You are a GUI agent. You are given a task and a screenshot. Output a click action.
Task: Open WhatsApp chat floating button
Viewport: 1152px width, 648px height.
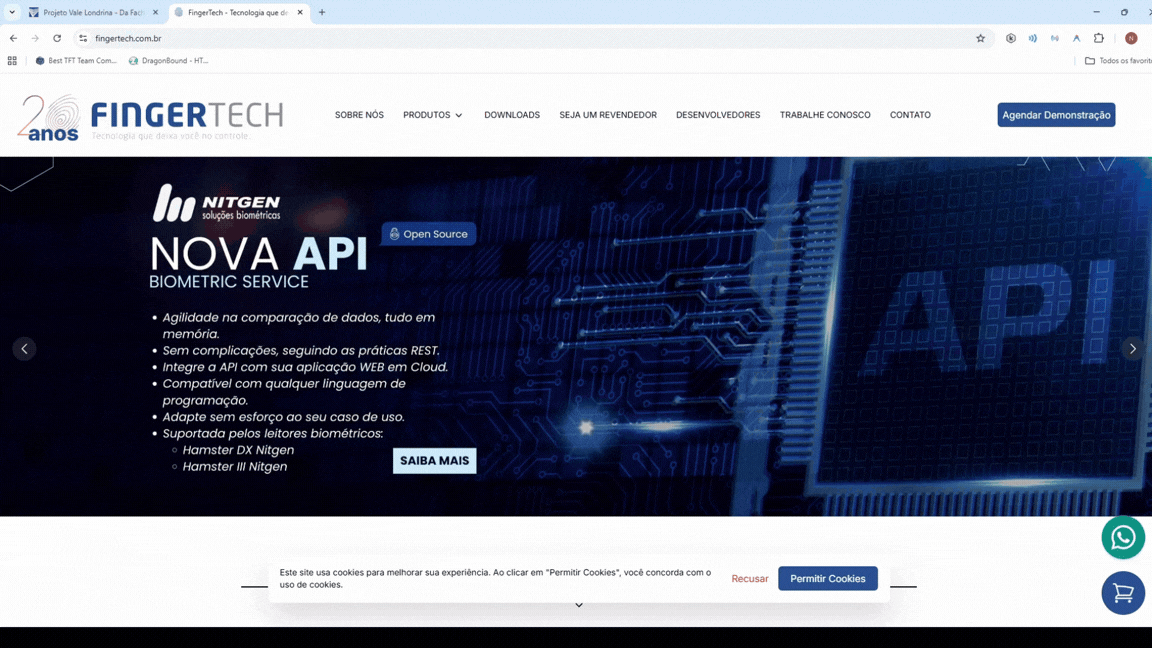coord(1123,538)
